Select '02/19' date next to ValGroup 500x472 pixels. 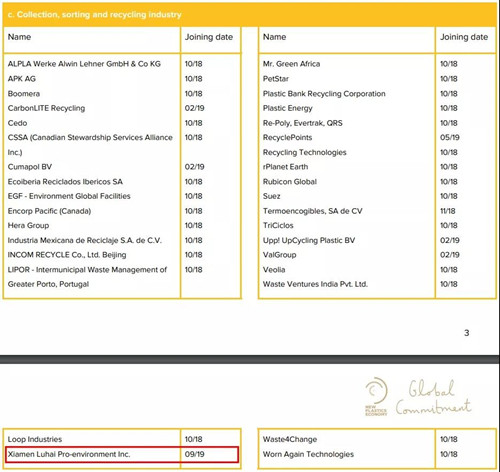pyautogui.click(x=450, y=255)
